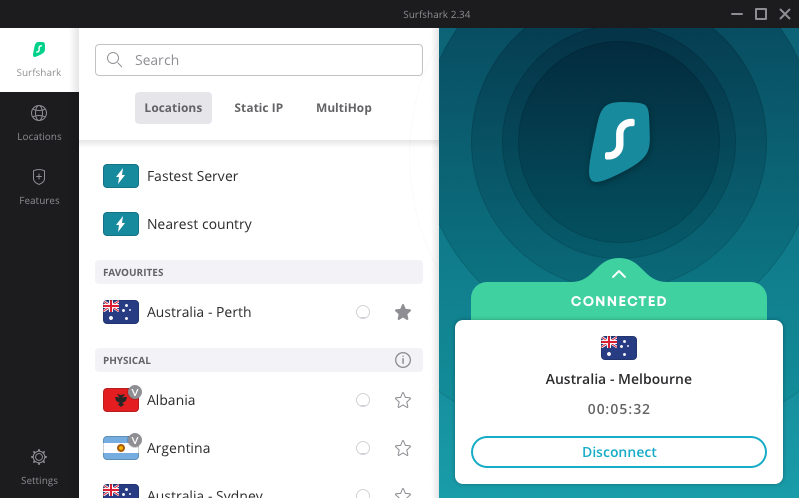
Task: Remove Australia - Perth from favourites star
Action: (x=403, y=312)
